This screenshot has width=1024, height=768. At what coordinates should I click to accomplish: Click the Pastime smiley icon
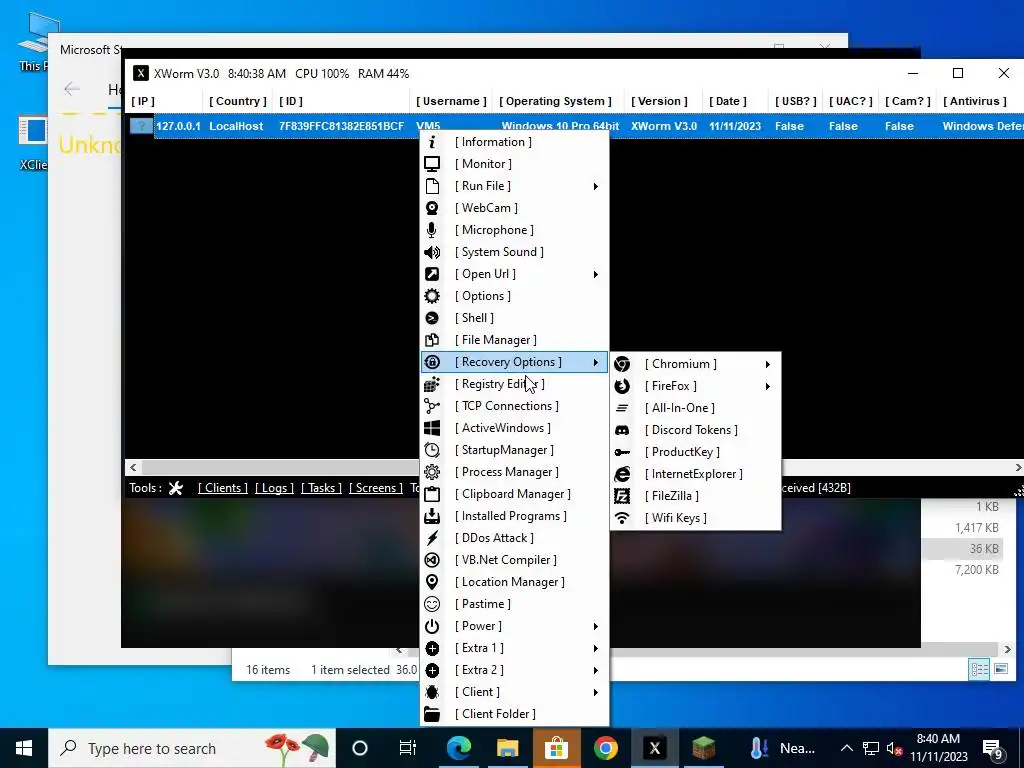pyautogui.click(x=432, y=604)
